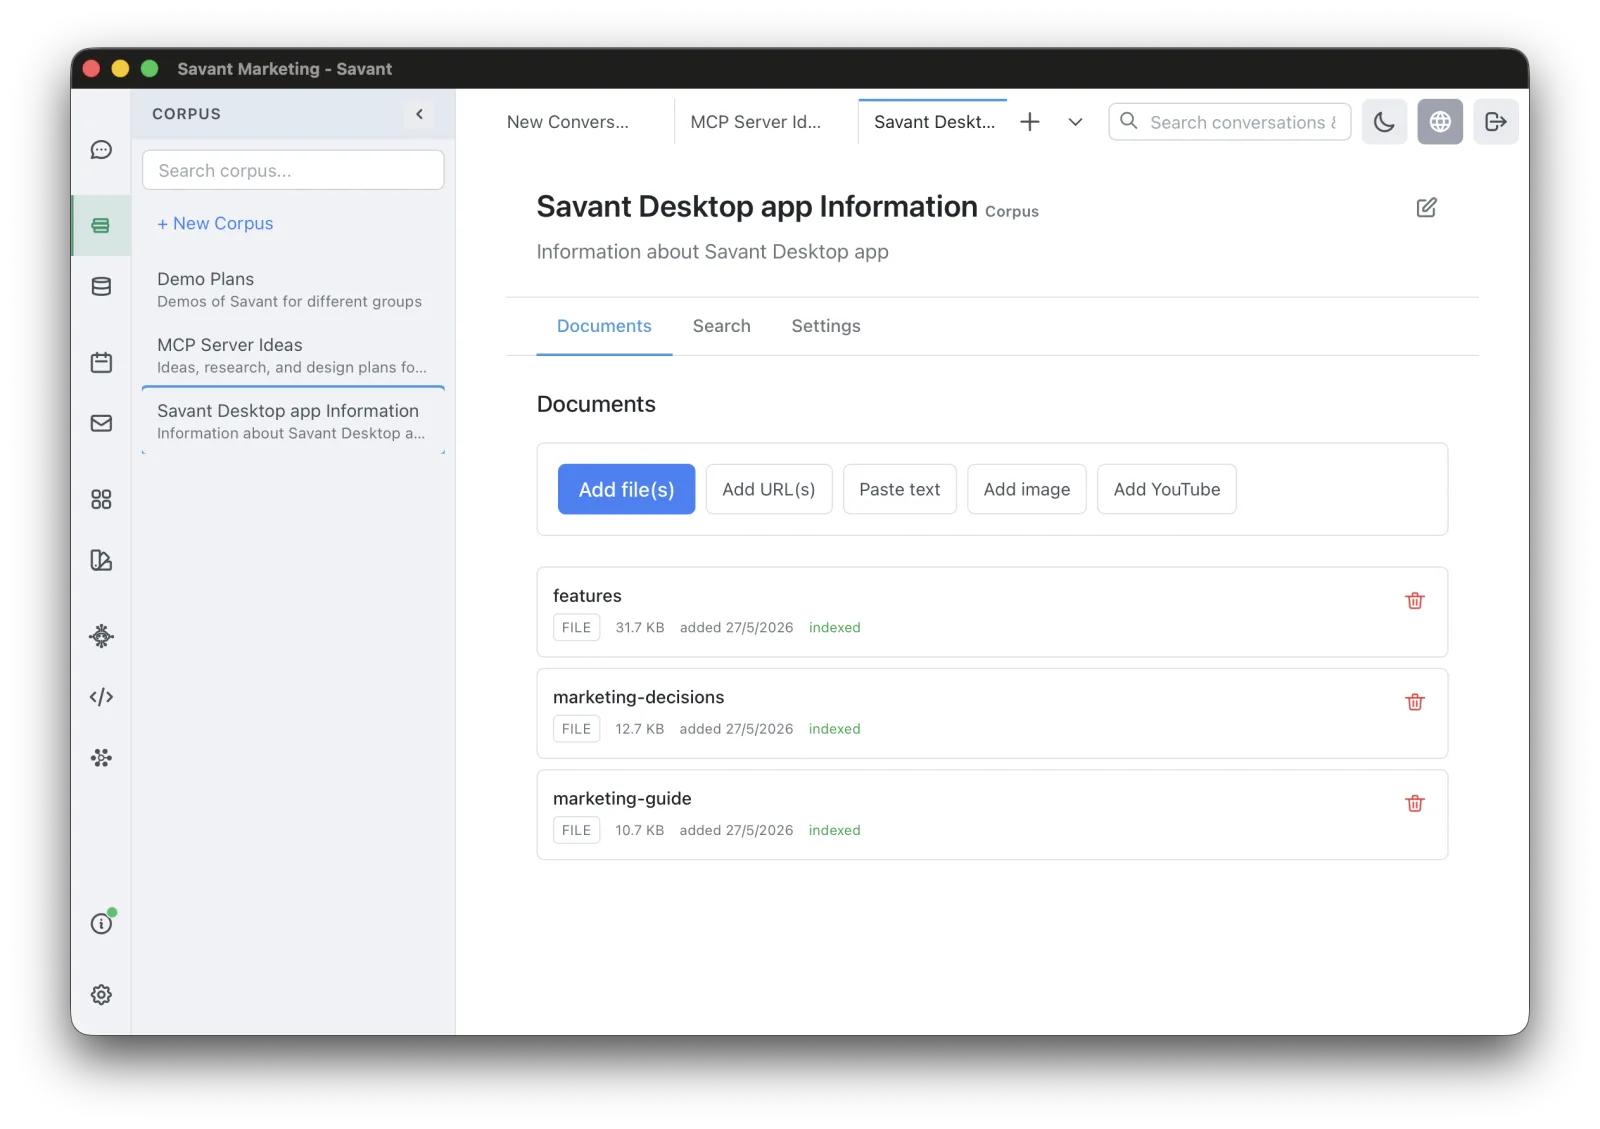Focus the Search conversations field
The width and height of the screenshot is (1600, 1129).
[1230, 122]
